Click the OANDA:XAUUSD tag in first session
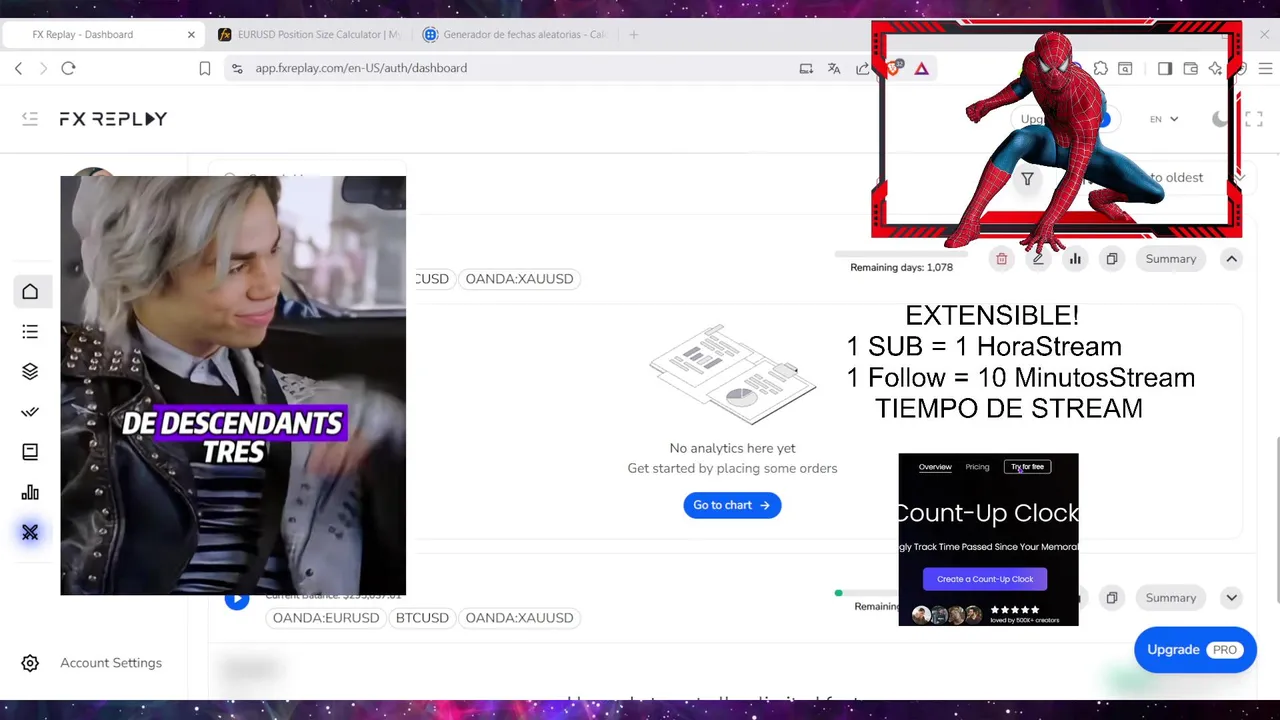Screen dimensions: 1280x720 (x=519, y=279)
